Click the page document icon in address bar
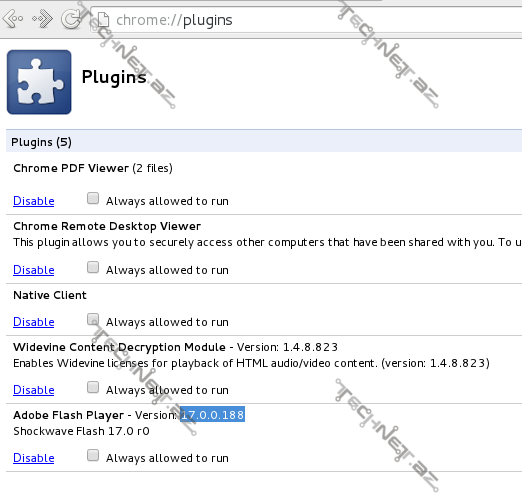The height and width of the screenshot is (493, 522). coord(103,20)
